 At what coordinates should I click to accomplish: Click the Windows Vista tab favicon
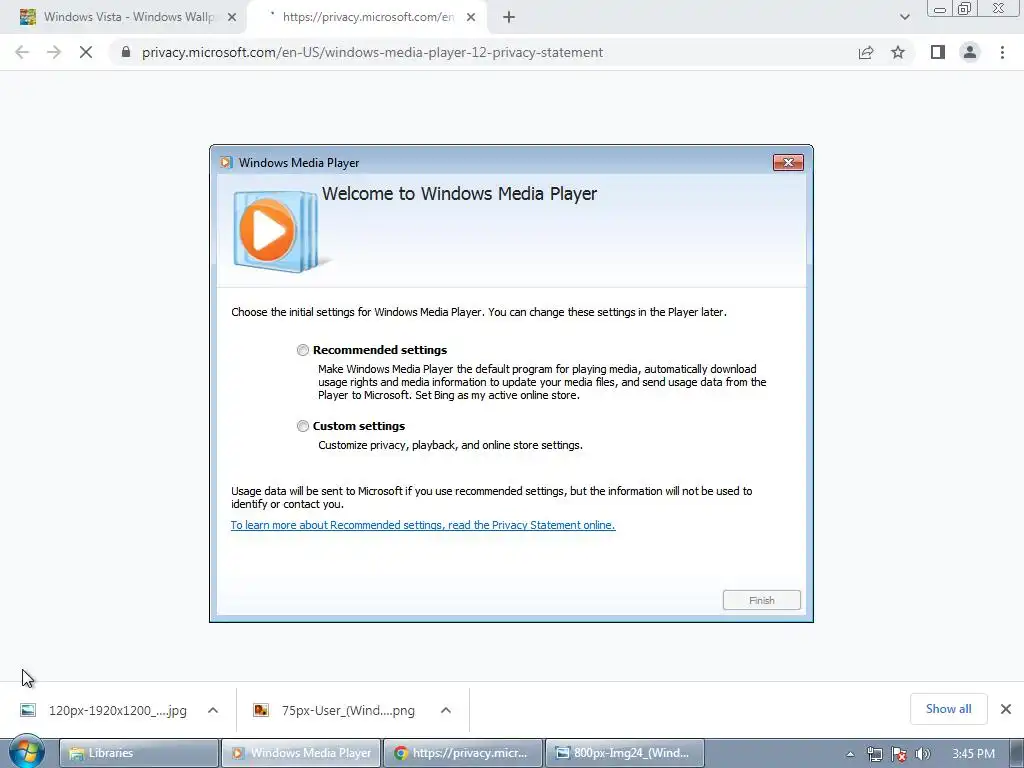tap(27, 17)
